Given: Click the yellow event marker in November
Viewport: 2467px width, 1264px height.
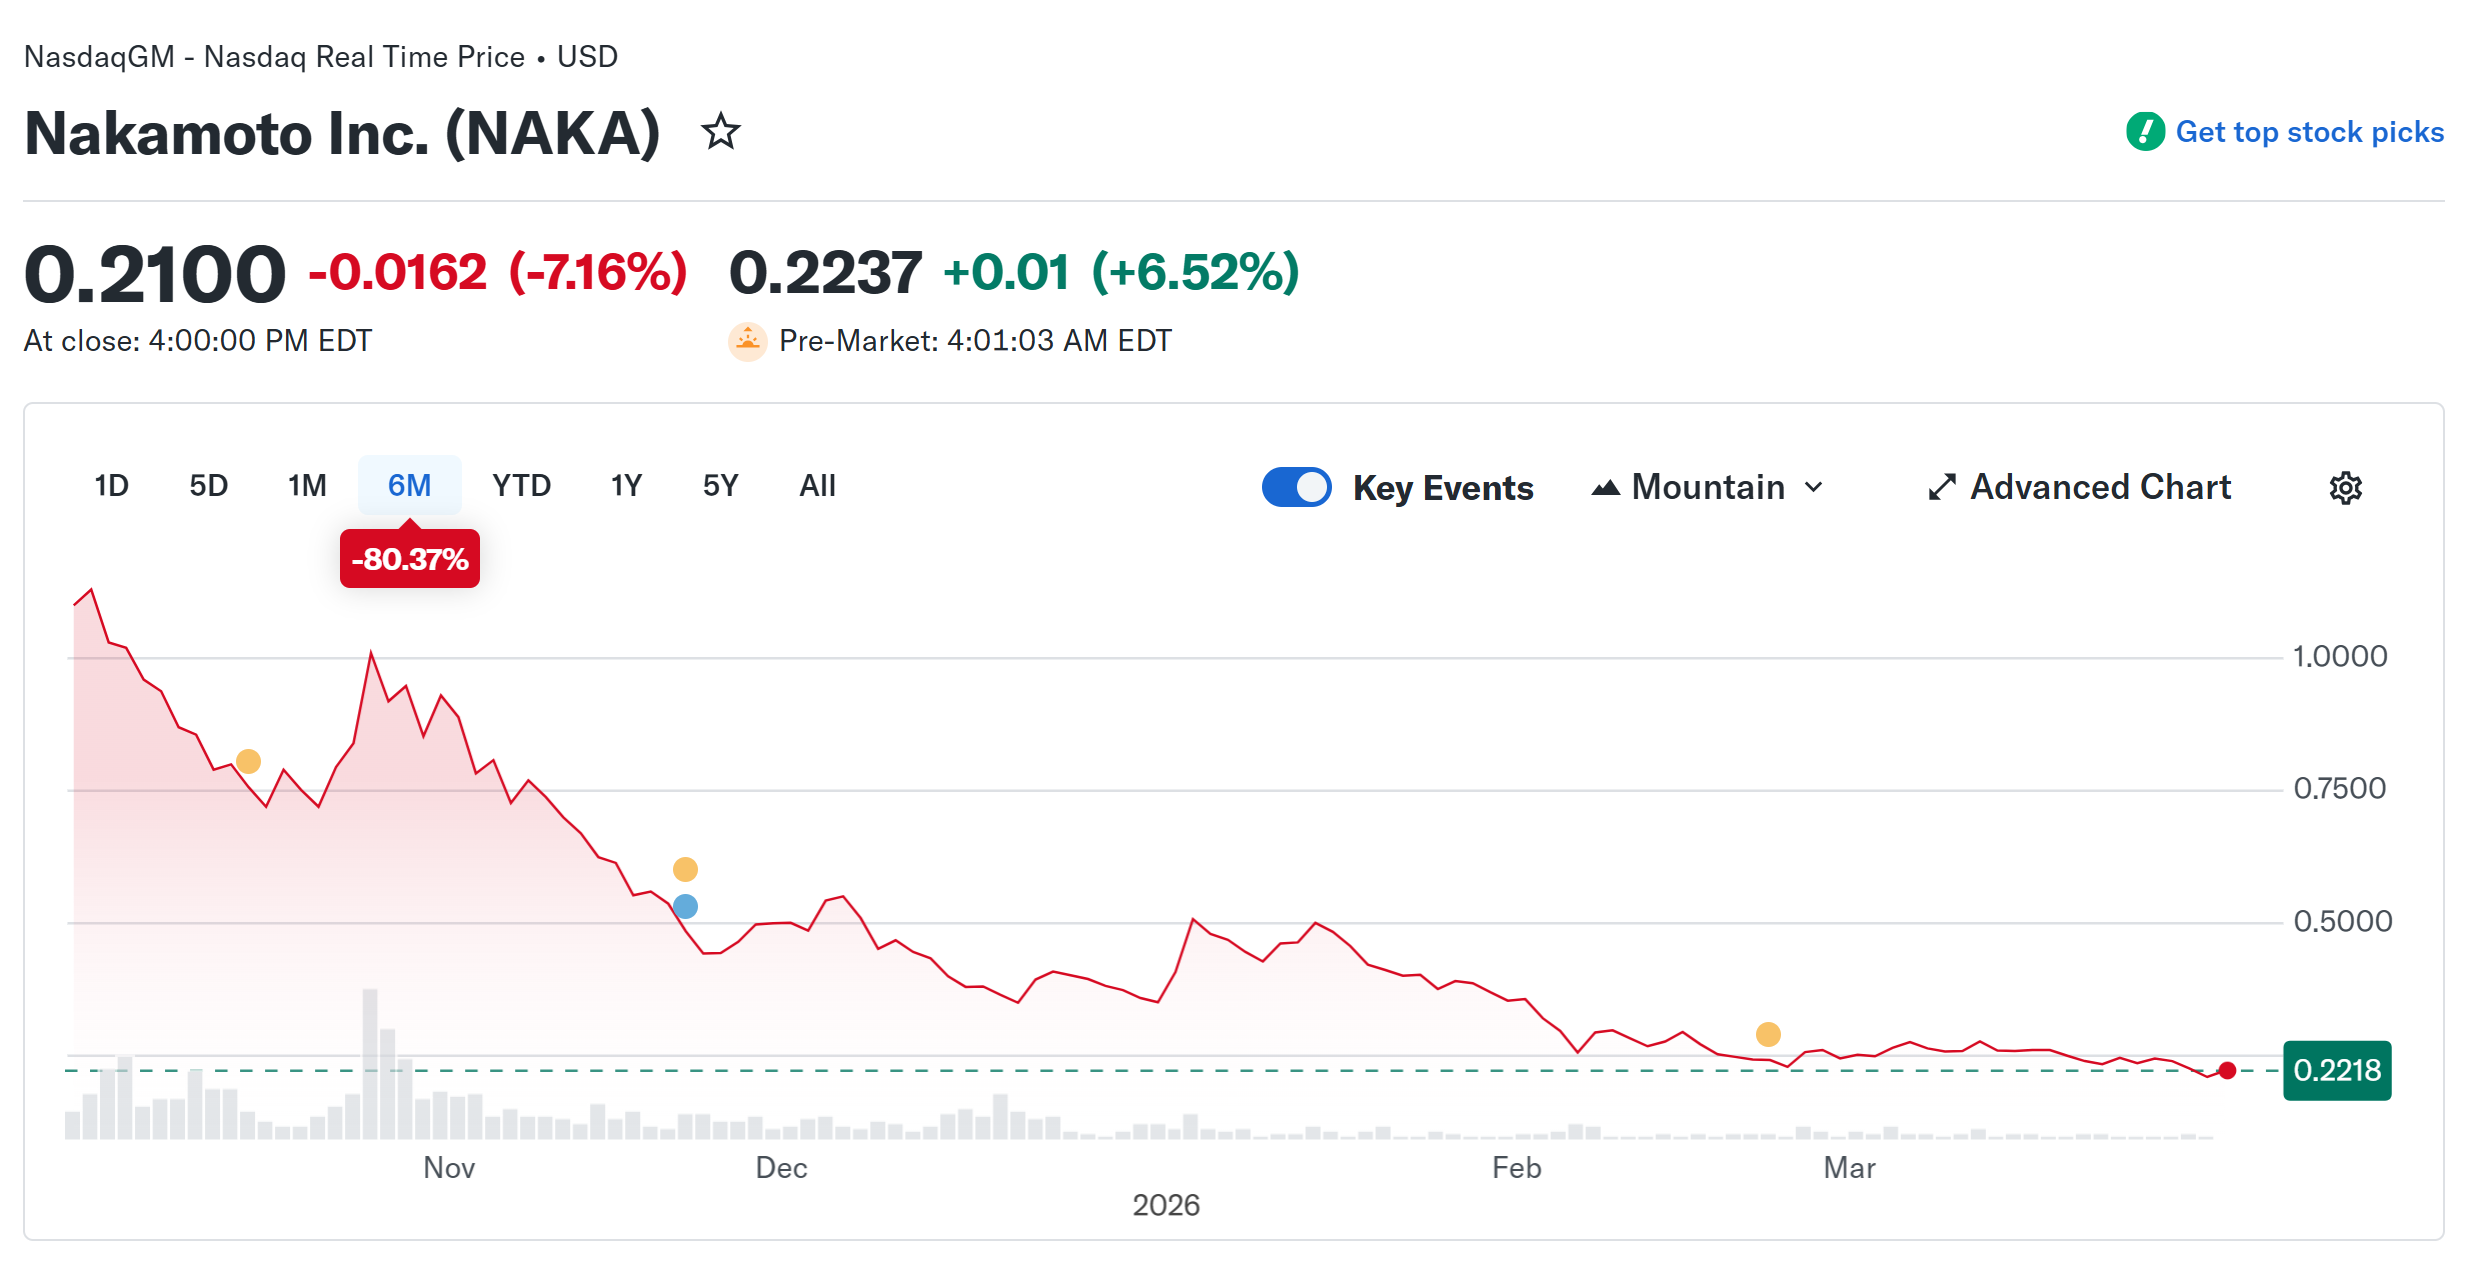Looking at the screenshot, I should pyautogui.click(x=248, y=761).
